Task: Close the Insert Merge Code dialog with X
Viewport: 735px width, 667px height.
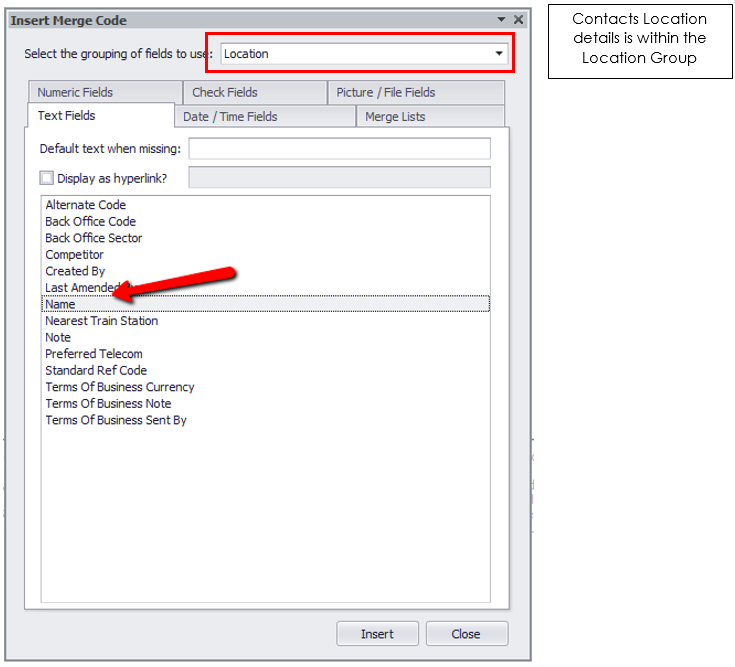Action: click(x=518, y=20)
